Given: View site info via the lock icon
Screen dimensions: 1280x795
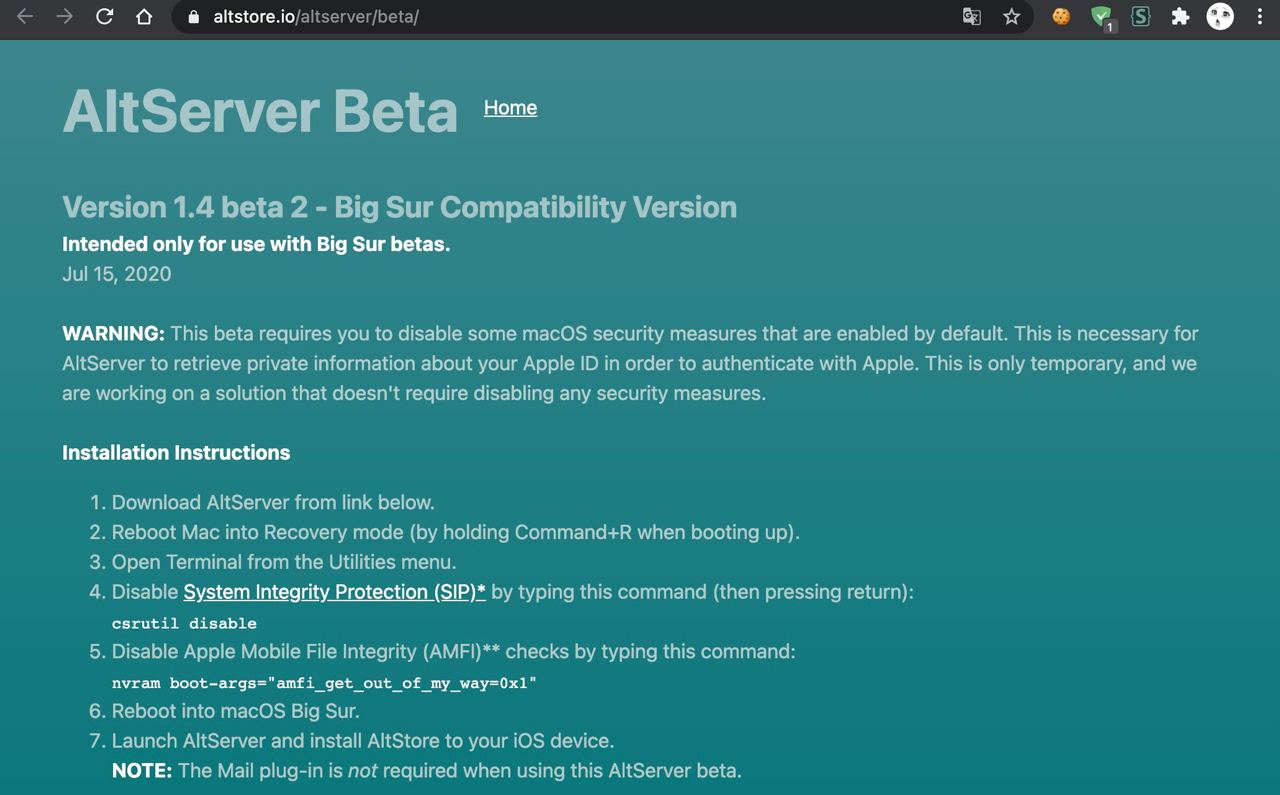Looking at the screenshot, I should click(x=194, y=17).
